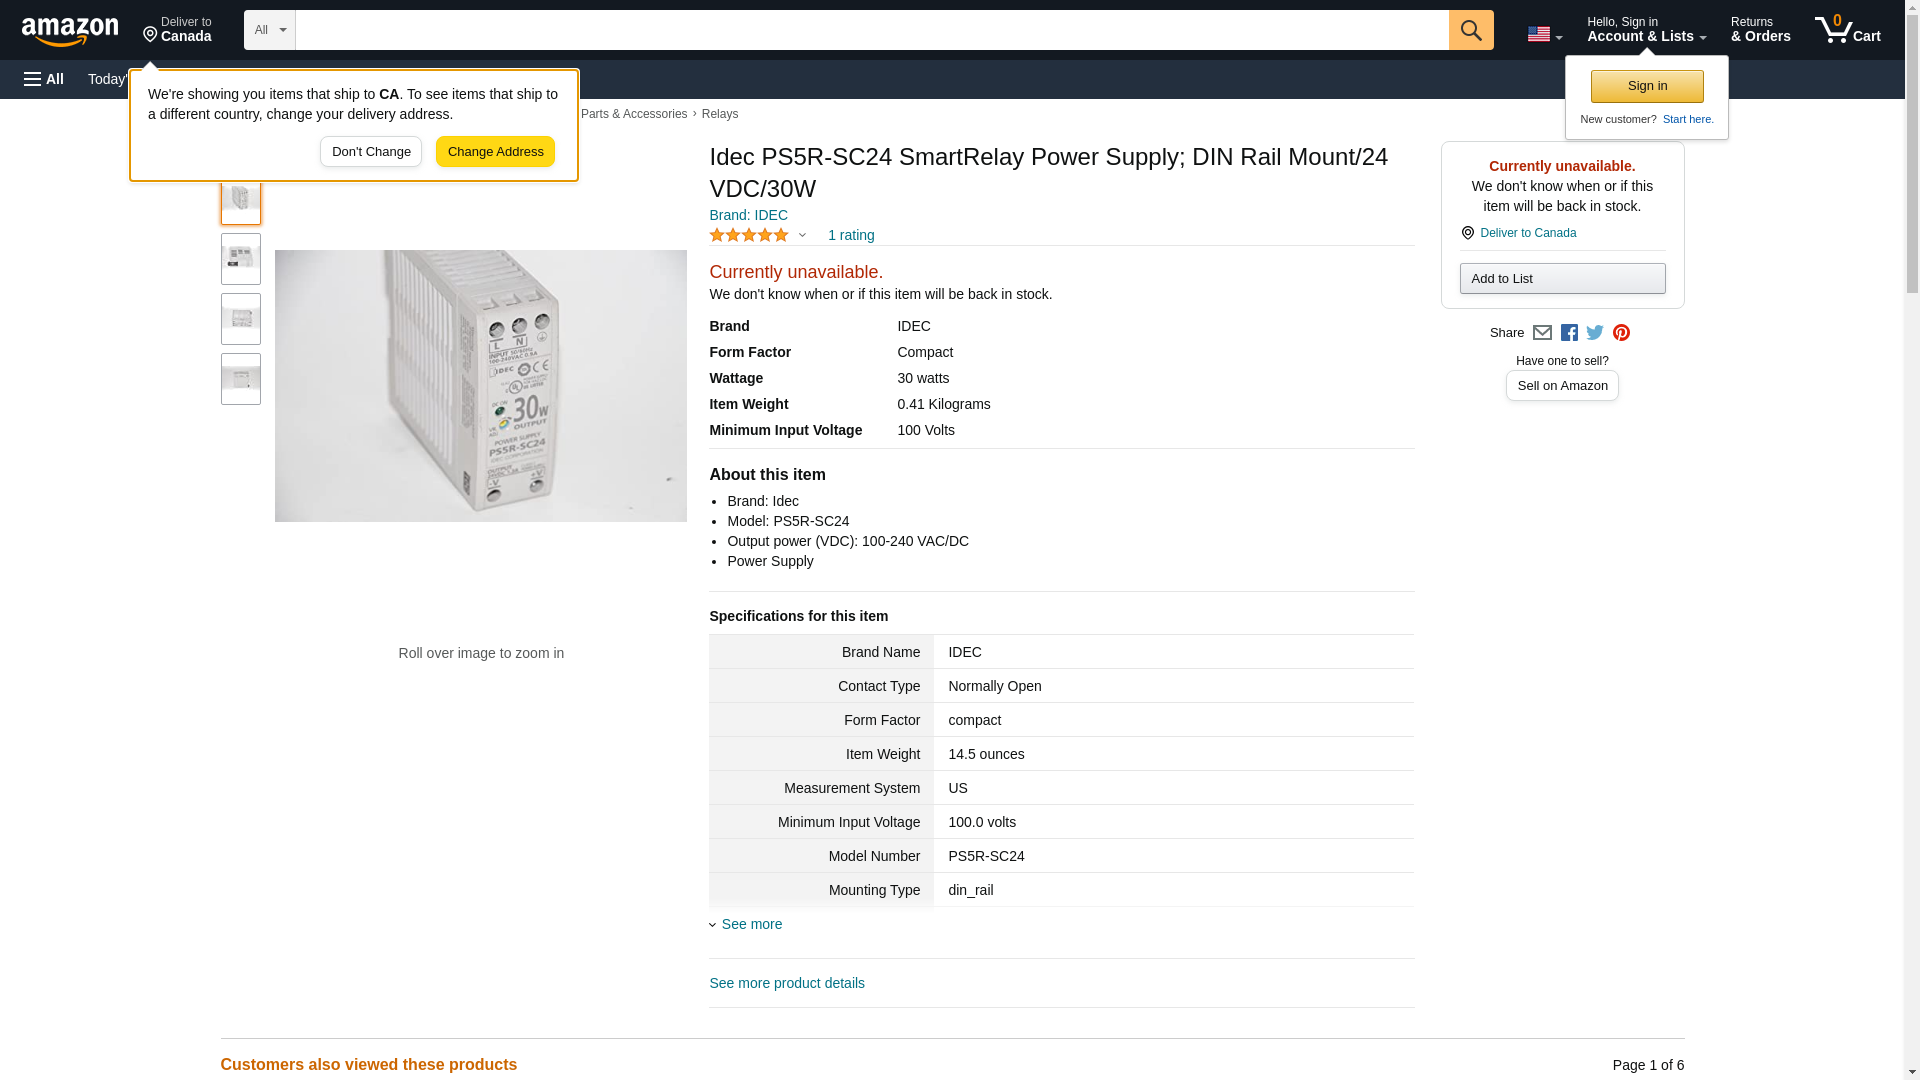1920x1080 pixels.
Task: Open the search category All dropdown
Action: pyautogui.click(x=269, y=30)
